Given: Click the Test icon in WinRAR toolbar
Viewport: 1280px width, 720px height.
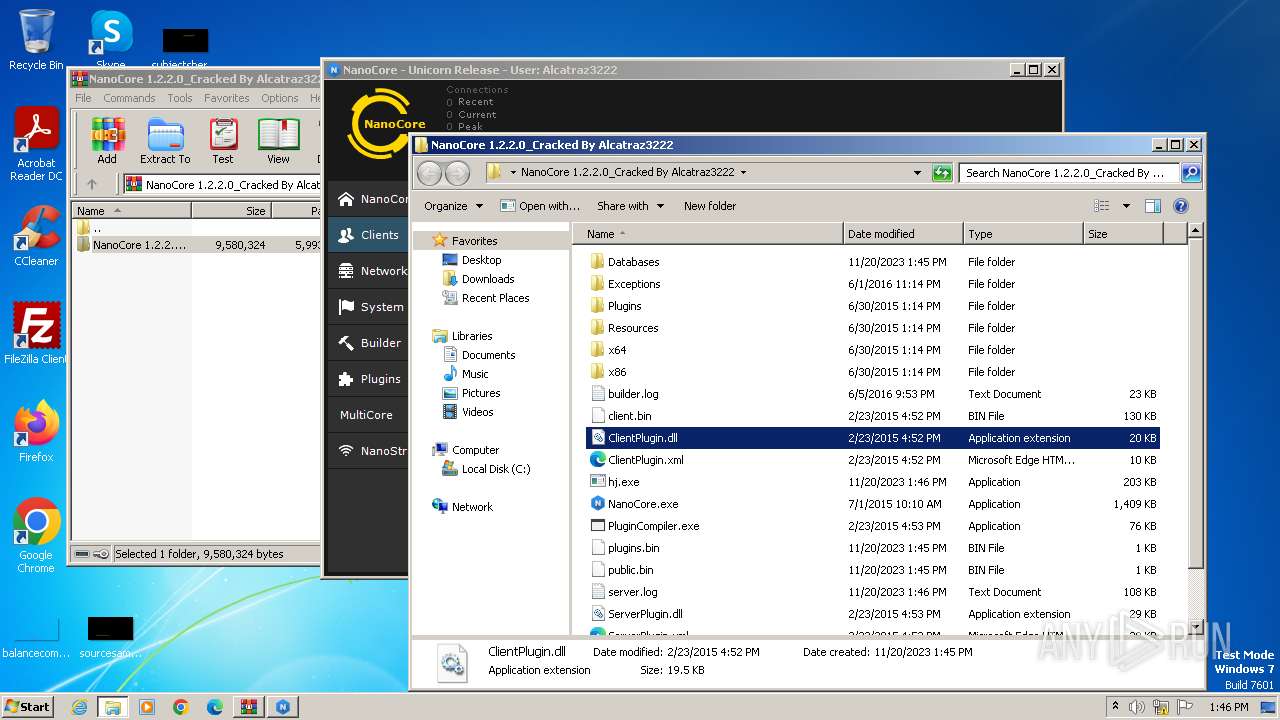Looking at the screenshot, I should click(x=223, y=140).
